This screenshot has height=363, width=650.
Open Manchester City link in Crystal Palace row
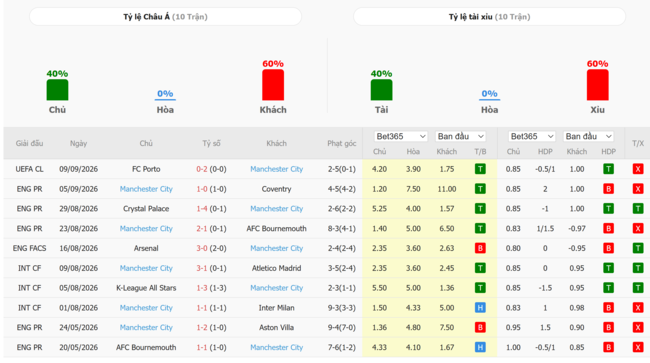click(276, 209)
